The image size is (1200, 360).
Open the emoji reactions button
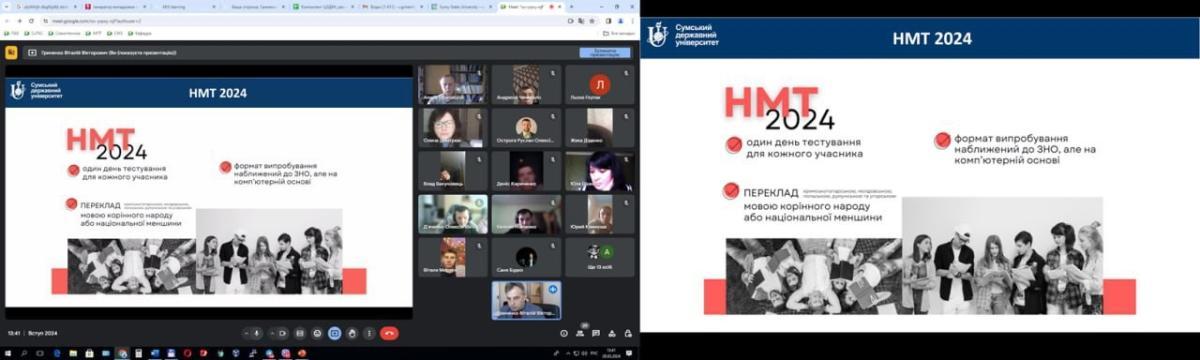click(x=317, y=333)
